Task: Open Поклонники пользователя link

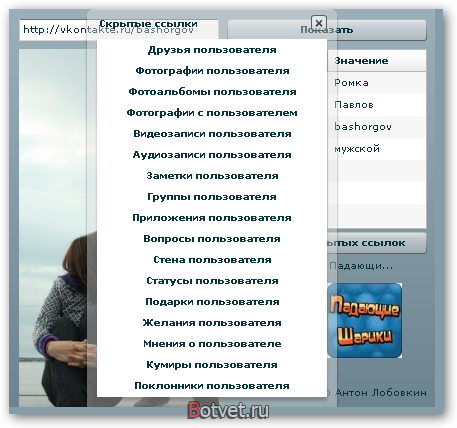Action: coord(212,386)
